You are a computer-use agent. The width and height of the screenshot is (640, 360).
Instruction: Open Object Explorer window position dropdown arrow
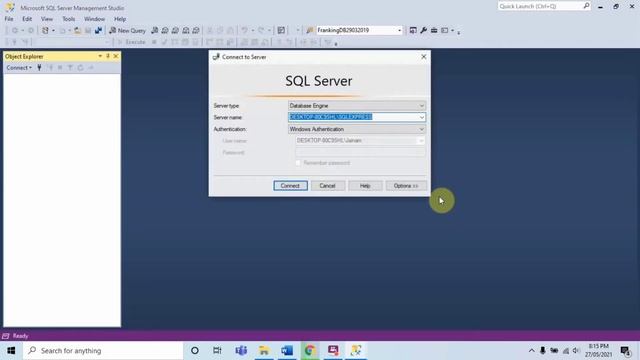click(100, 56)
